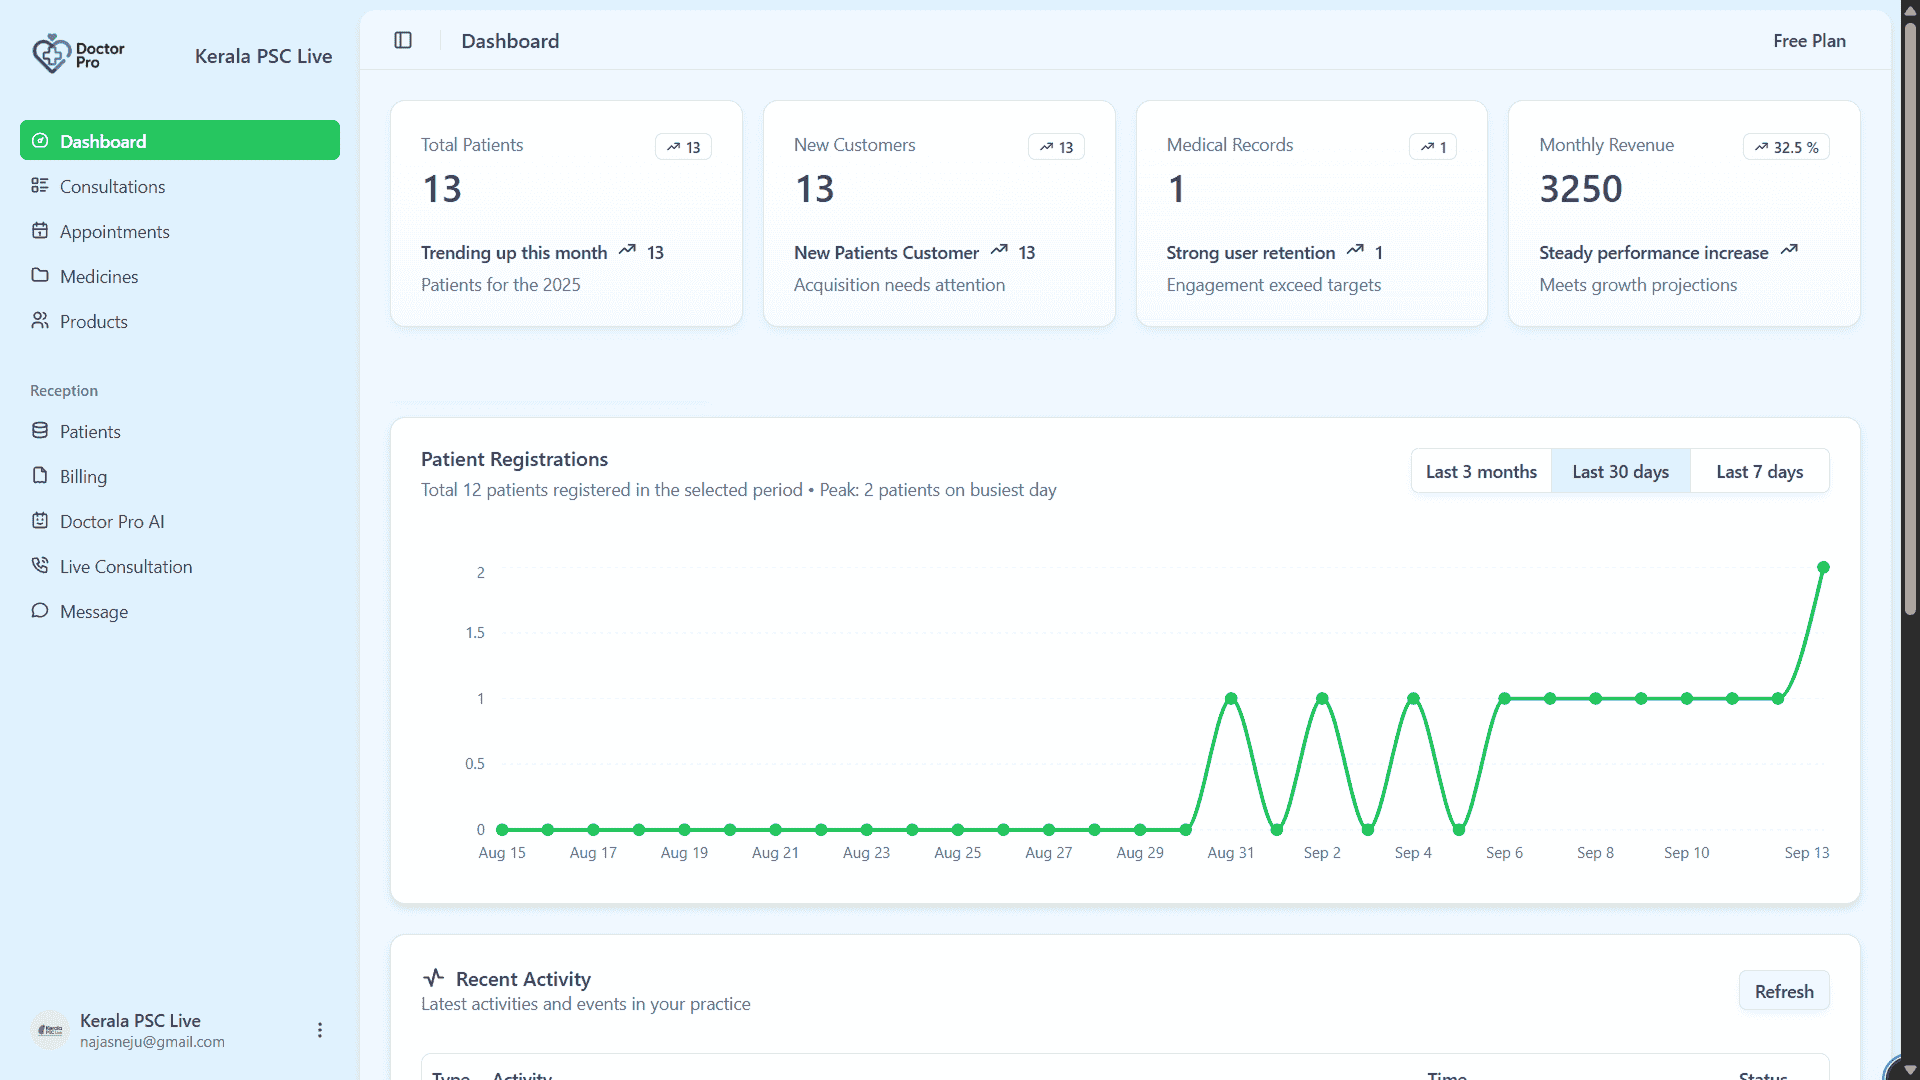Switch chart to Last 7 days
This screenshot has width=1920, height=1080.
point(1759,471)
